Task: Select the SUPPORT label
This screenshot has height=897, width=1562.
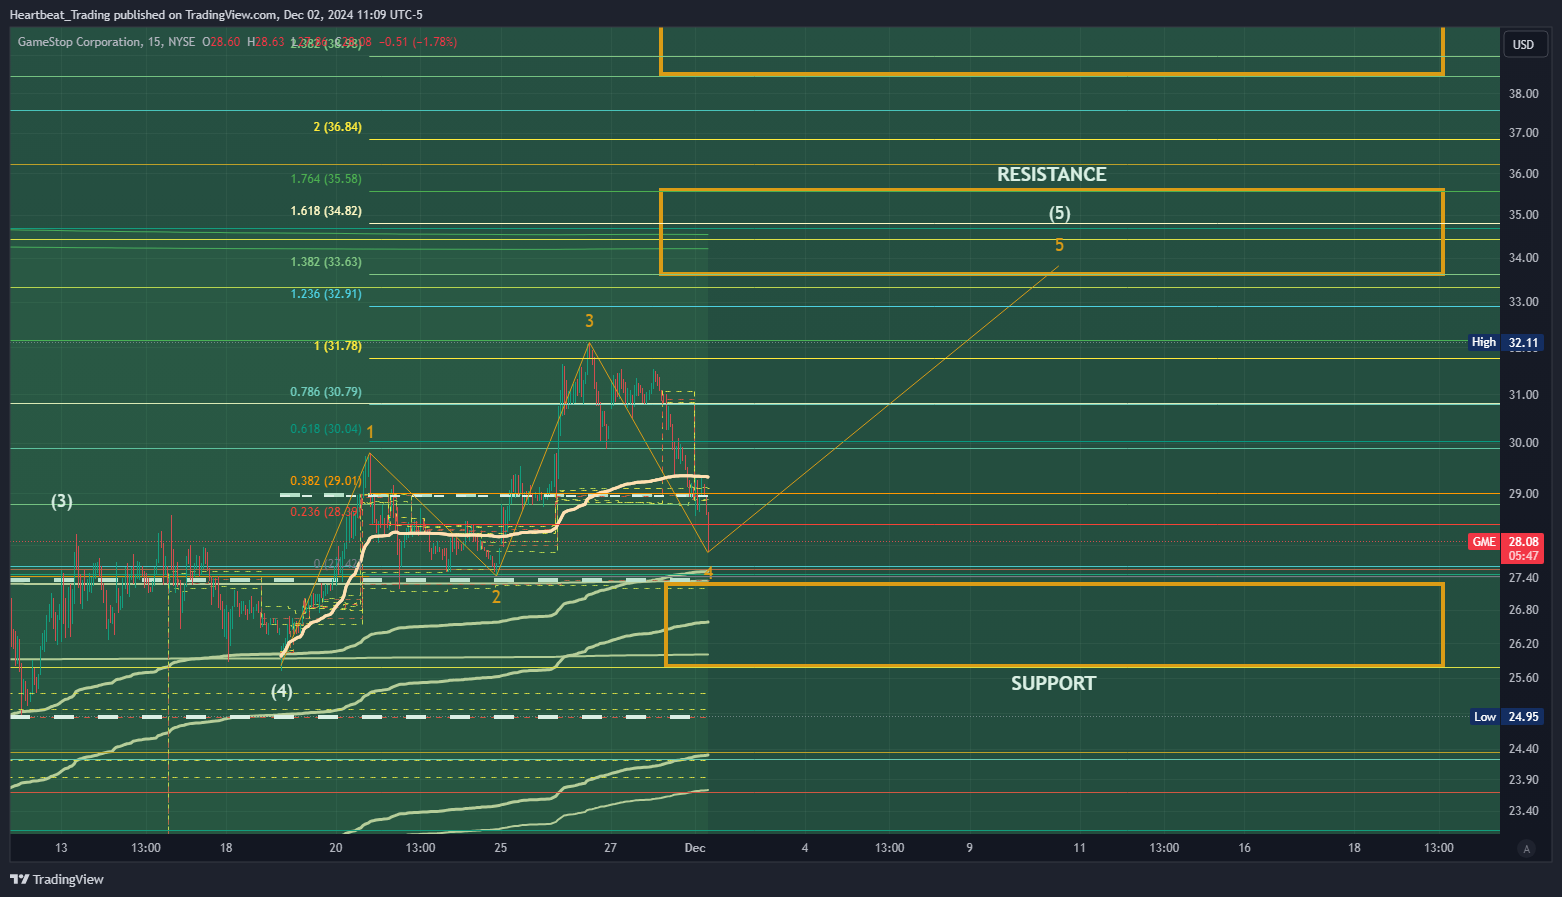Action: pyautogui.click(x=1053, y=683)
